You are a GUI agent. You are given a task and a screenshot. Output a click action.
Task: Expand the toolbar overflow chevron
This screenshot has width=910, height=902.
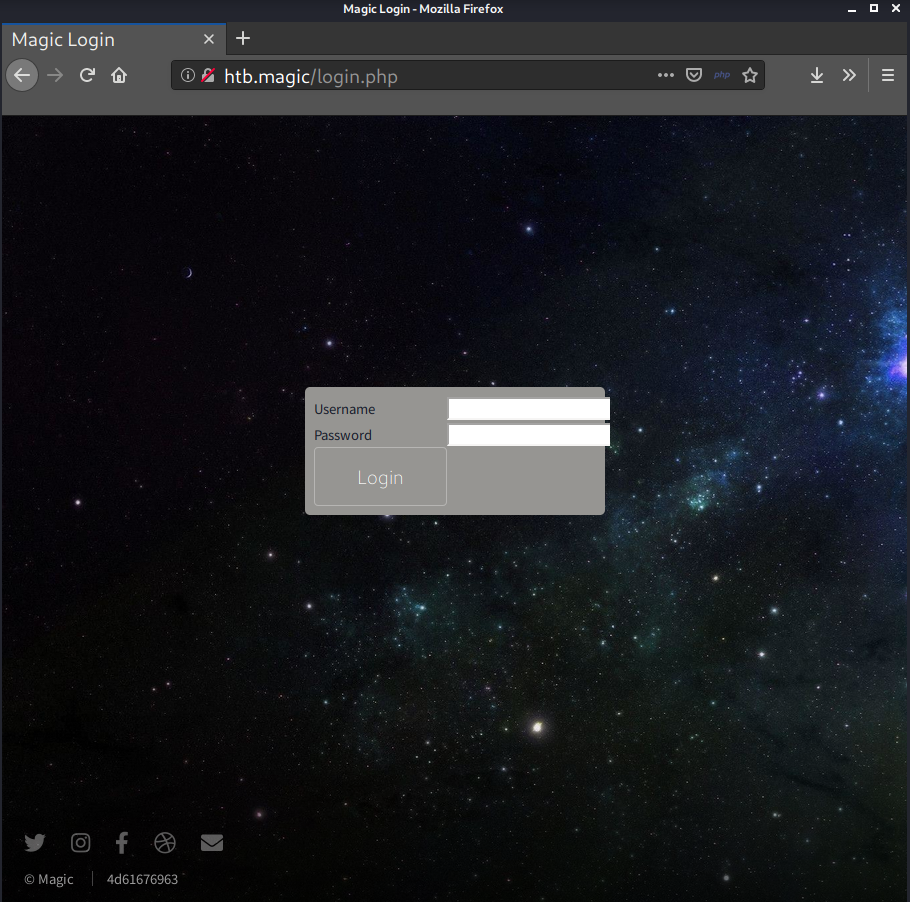pos(849,75)
